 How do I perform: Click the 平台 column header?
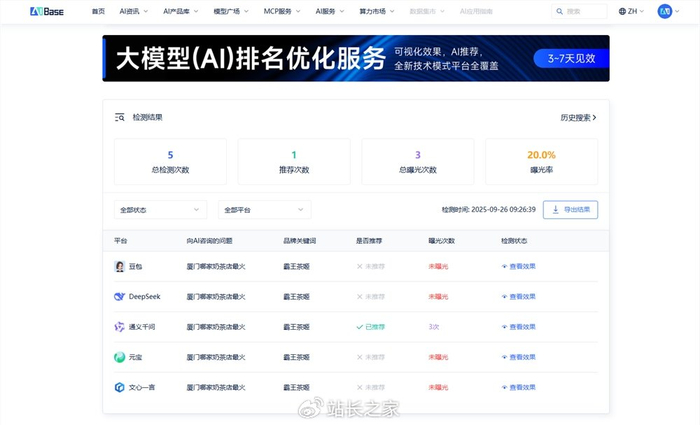click(x=121, y=241)
